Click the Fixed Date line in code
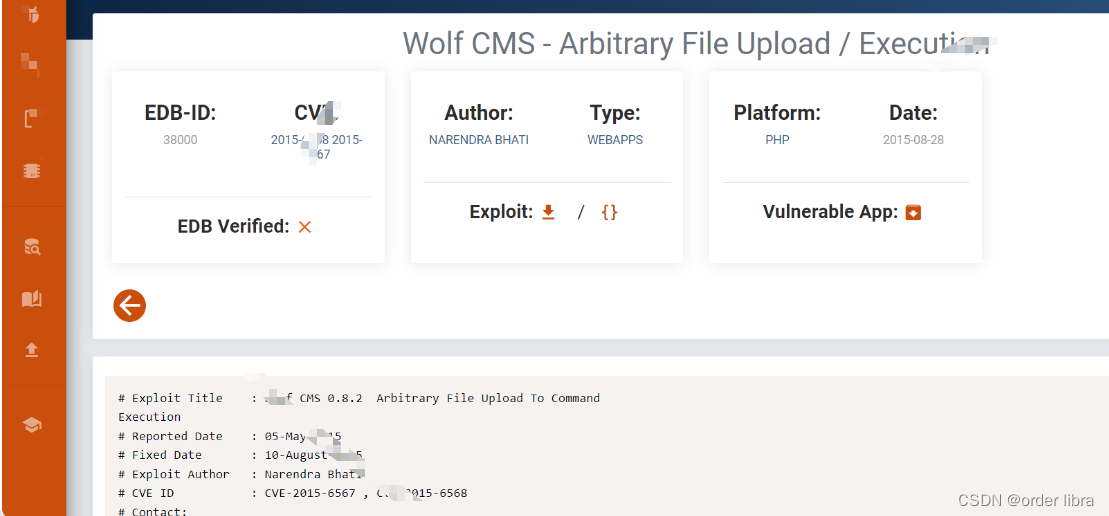This screenshot has height=516, width=1109. point(240,455)
